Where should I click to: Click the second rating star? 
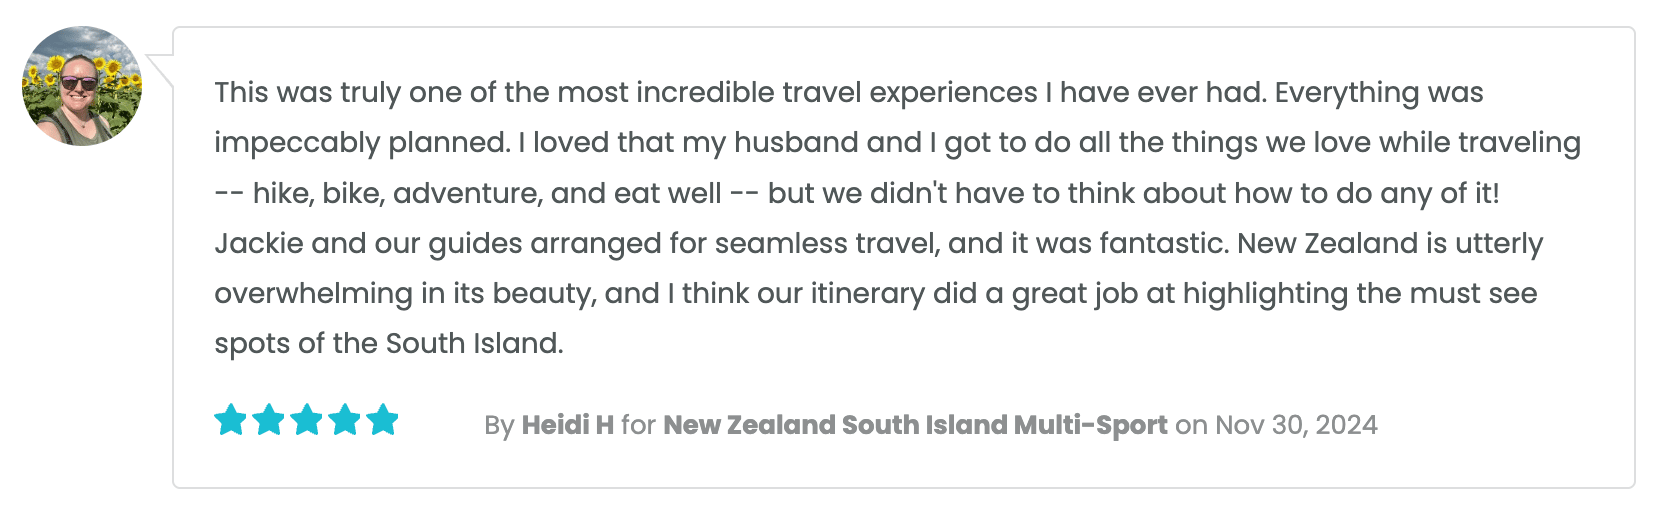click(x=268, y=420)
